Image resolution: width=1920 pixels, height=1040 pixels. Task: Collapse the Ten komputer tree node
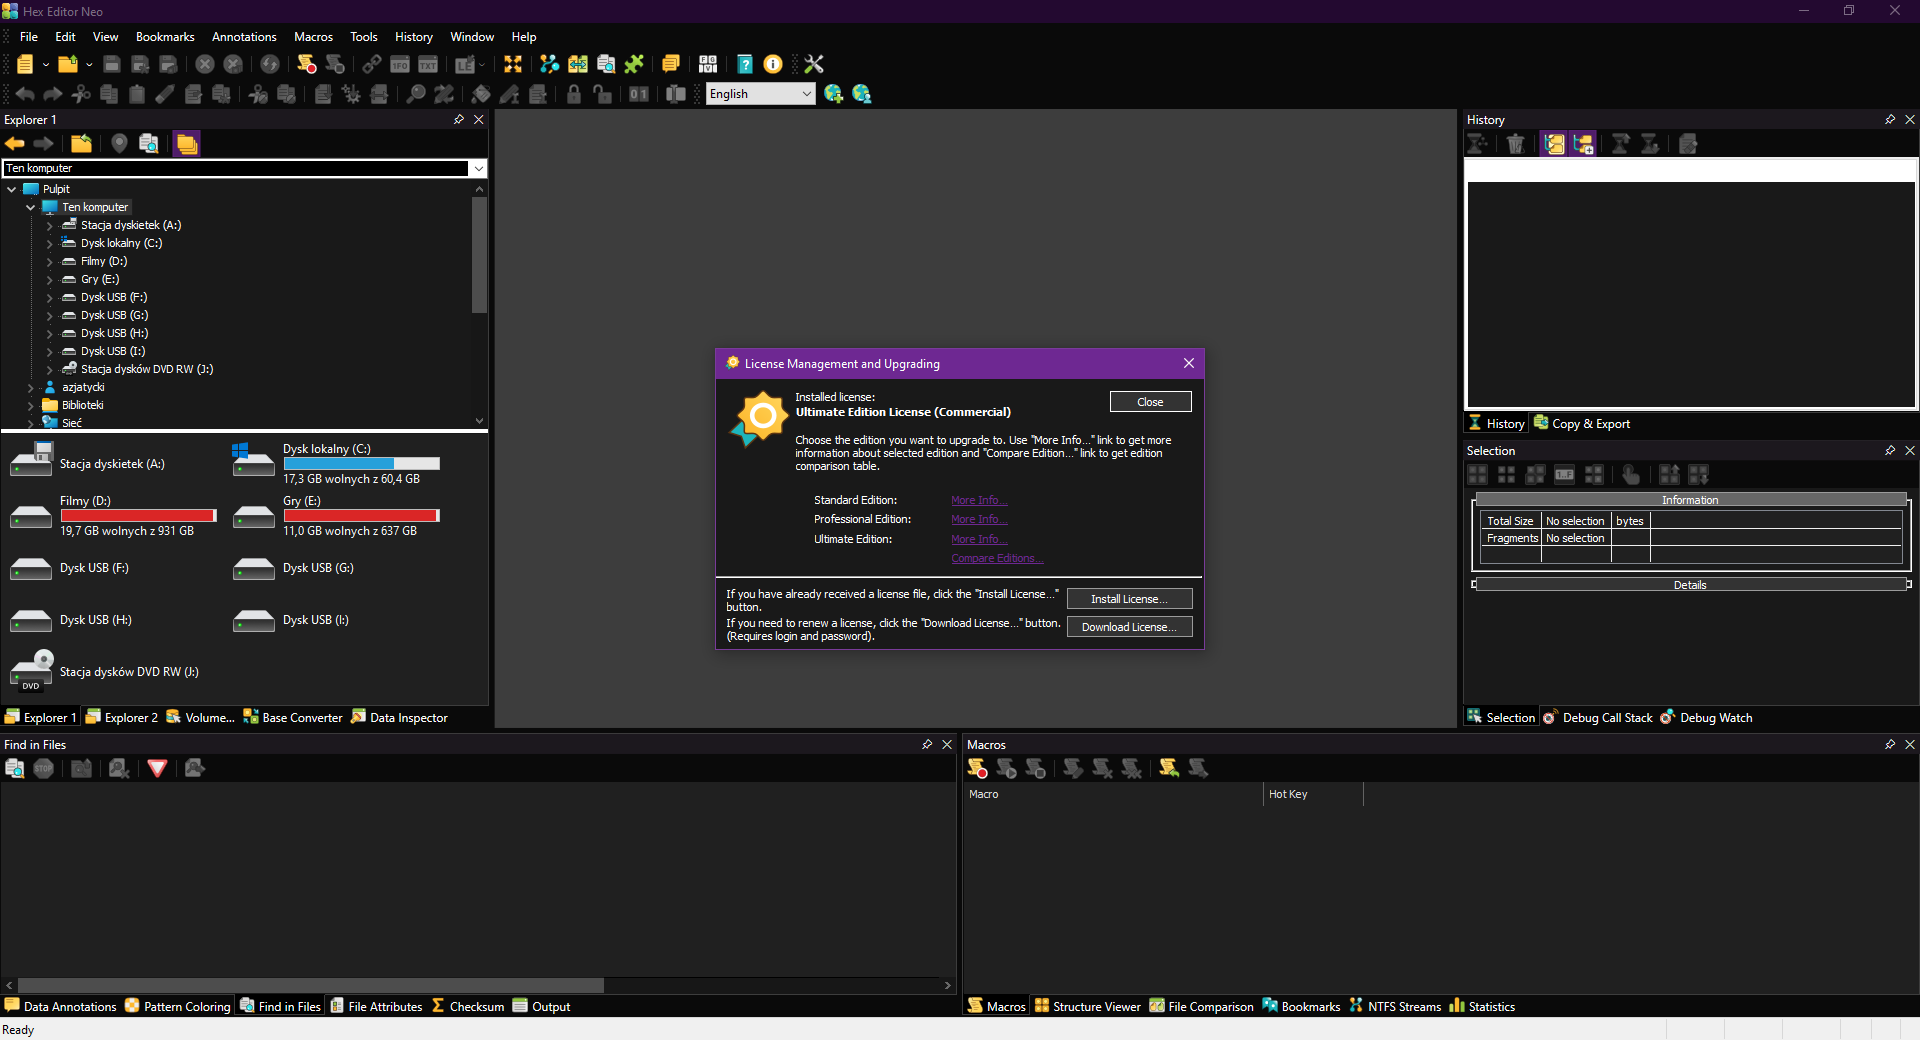(31, 207)
